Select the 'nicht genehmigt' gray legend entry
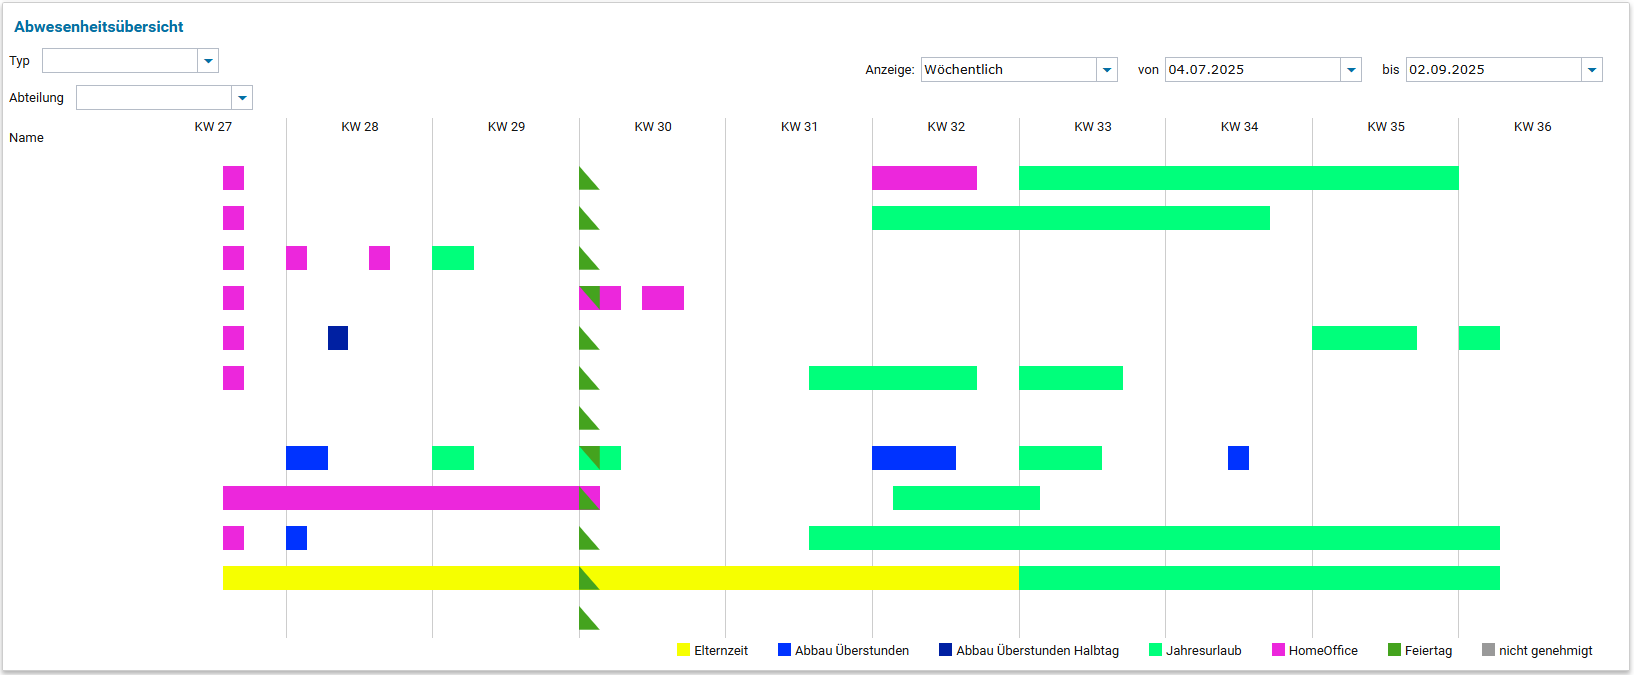This screenshot has width=1634, height=675. click(1488, 650)
